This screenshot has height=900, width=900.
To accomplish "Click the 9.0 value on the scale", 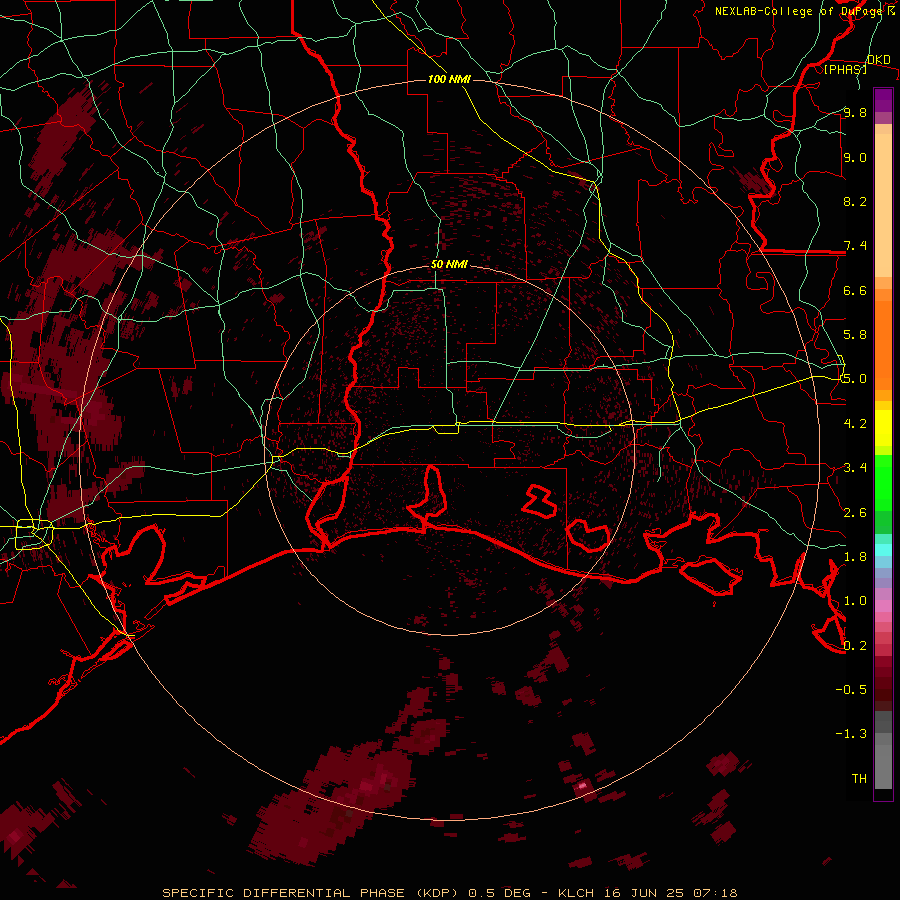I will tap(855, 157).
